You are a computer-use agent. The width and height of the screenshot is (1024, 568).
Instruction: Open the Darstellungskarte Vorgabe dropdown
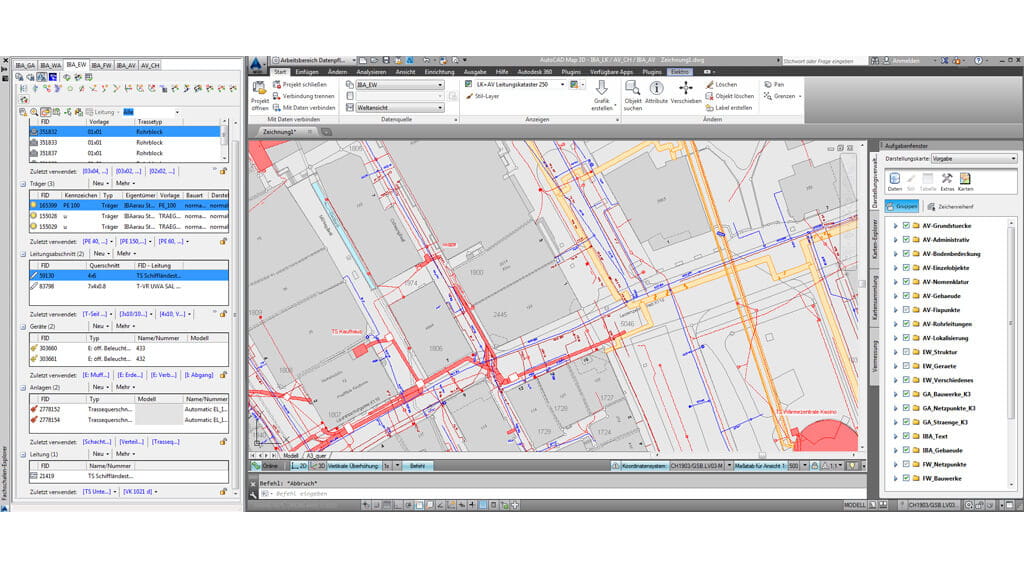point(974,158)
